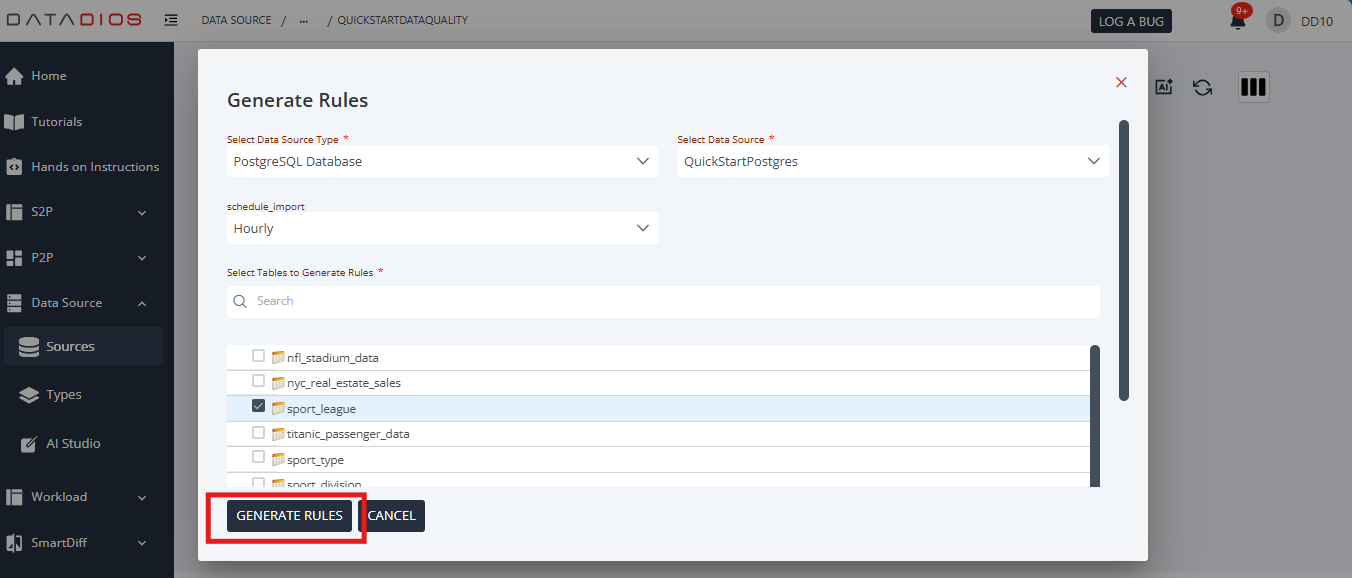This screenshot has width=1352, height=578.
Task: Tick the titanic_passenger_data checkbox
Action: (259, 433)
